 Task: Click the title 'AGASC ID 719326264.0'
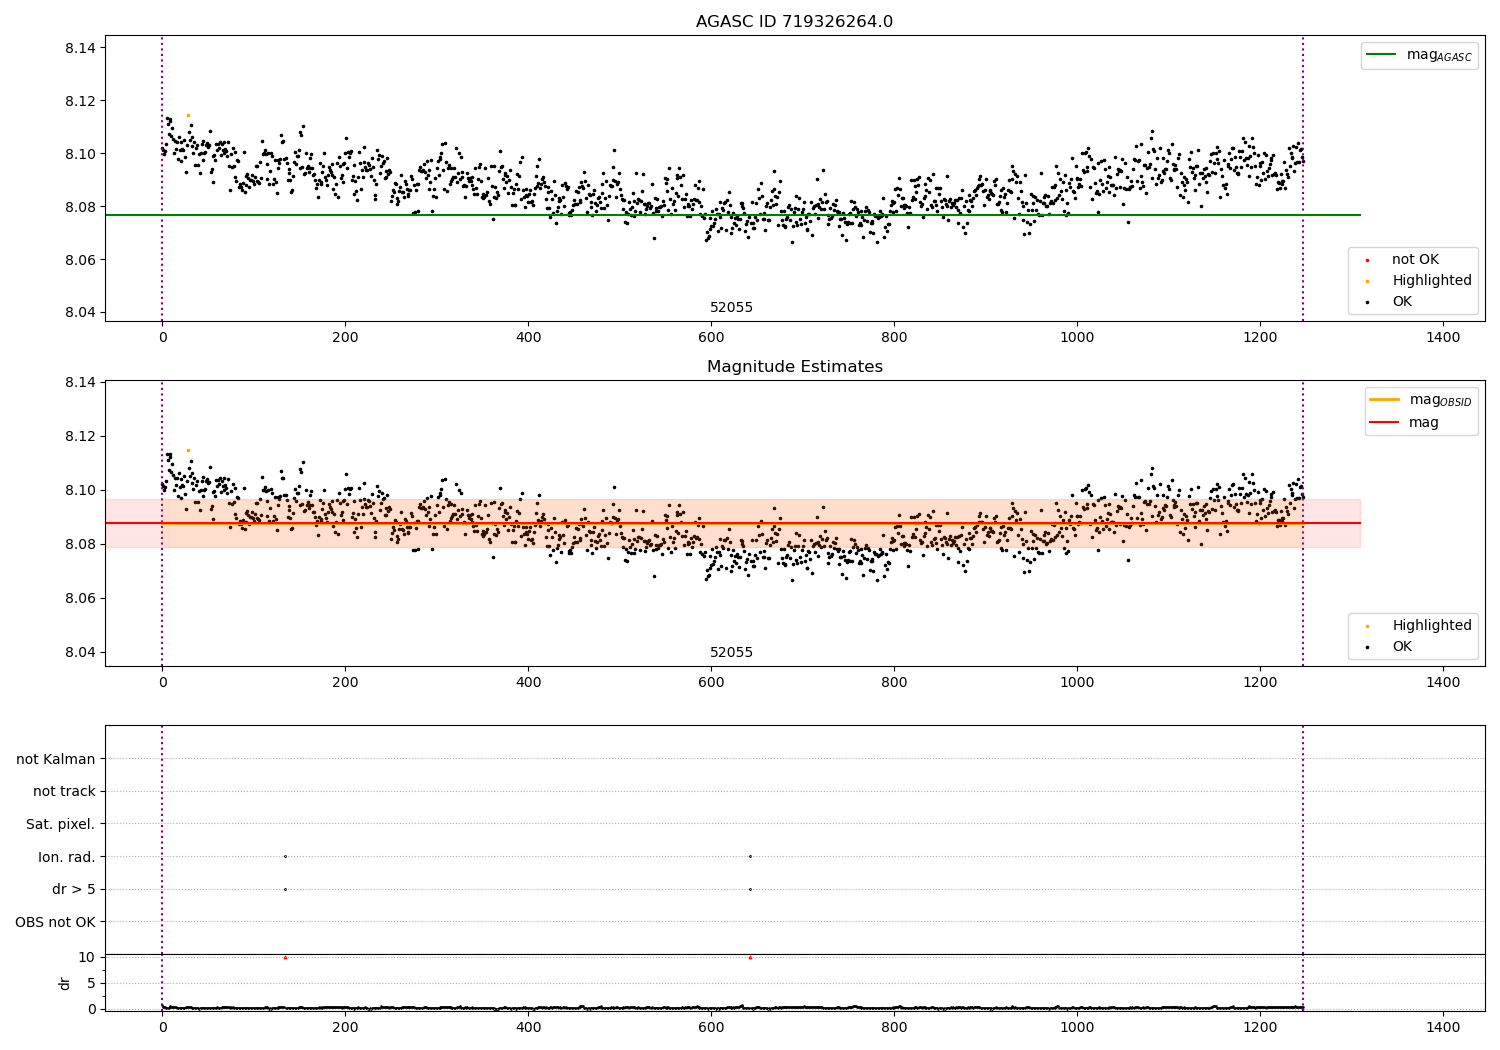pos(794,22)
